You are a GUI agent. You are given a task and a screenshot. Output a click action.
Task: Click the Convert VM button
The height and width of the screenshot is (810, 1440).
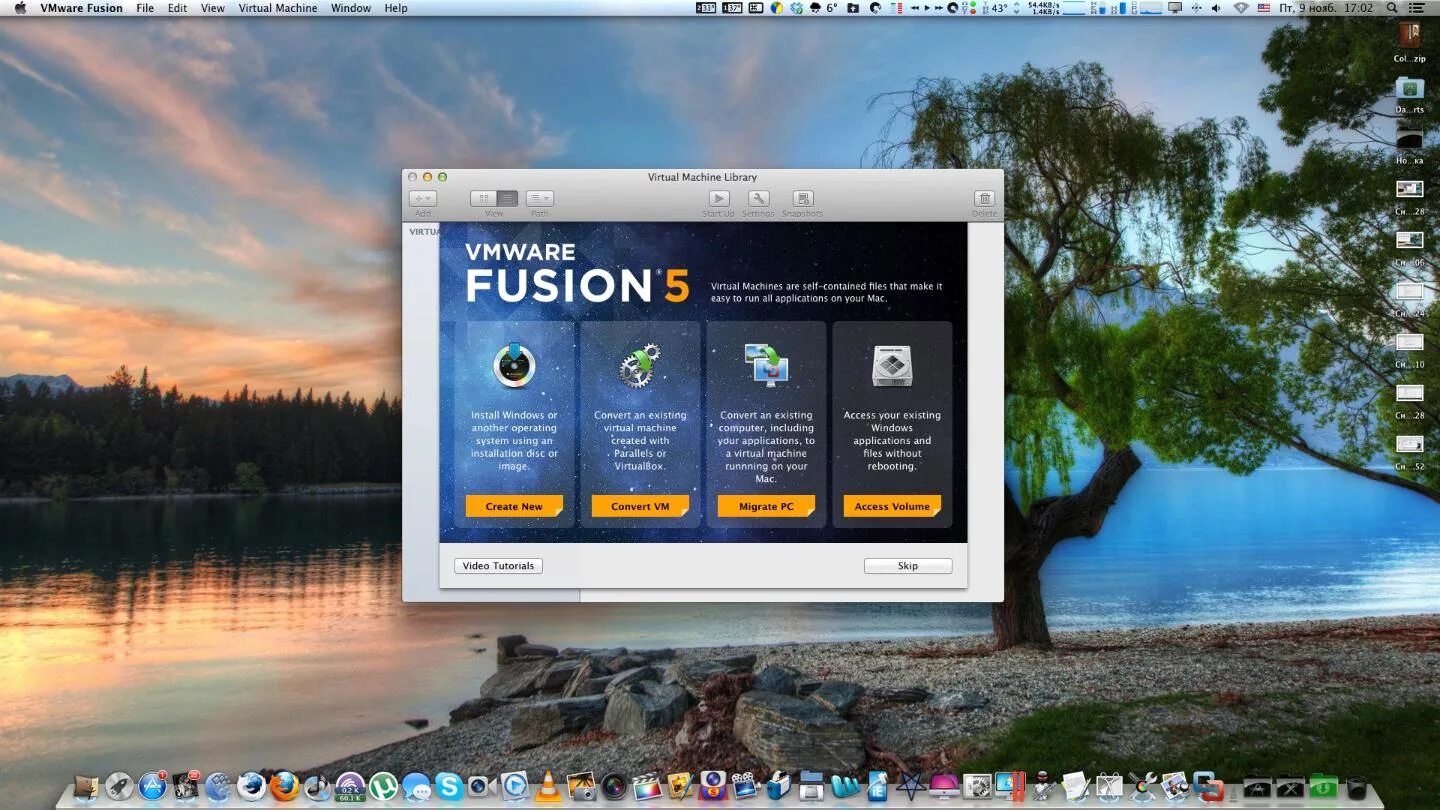click(x=640, y=506)
